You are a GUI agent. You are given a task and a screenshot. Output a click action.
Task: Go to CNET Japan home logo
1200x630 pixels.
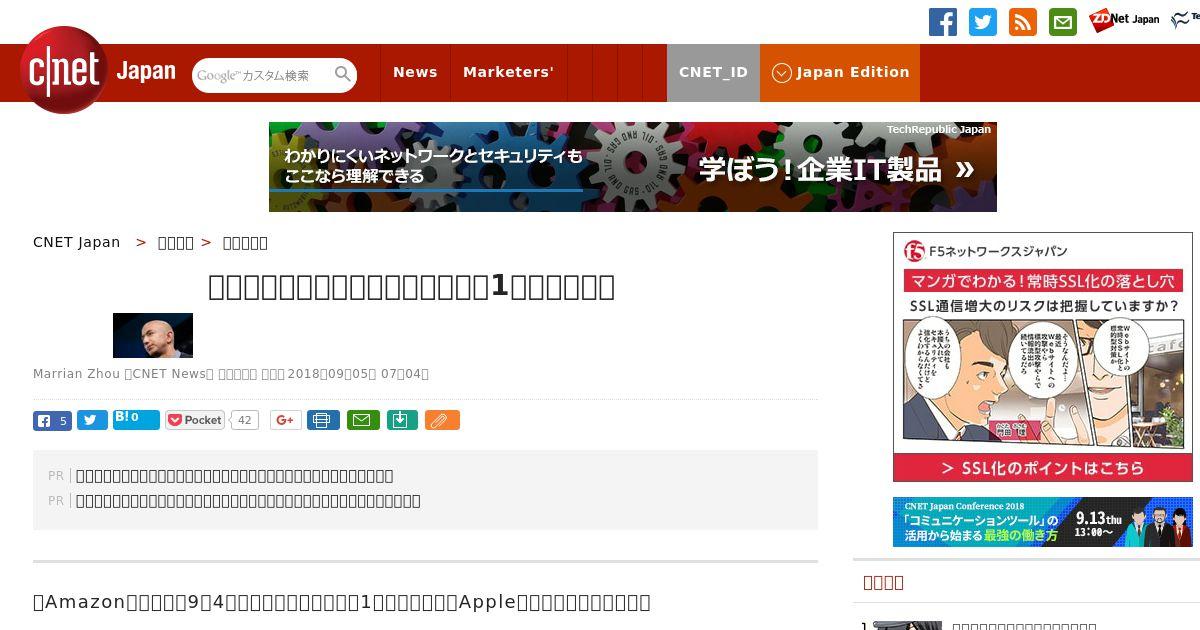coord(98,71)
